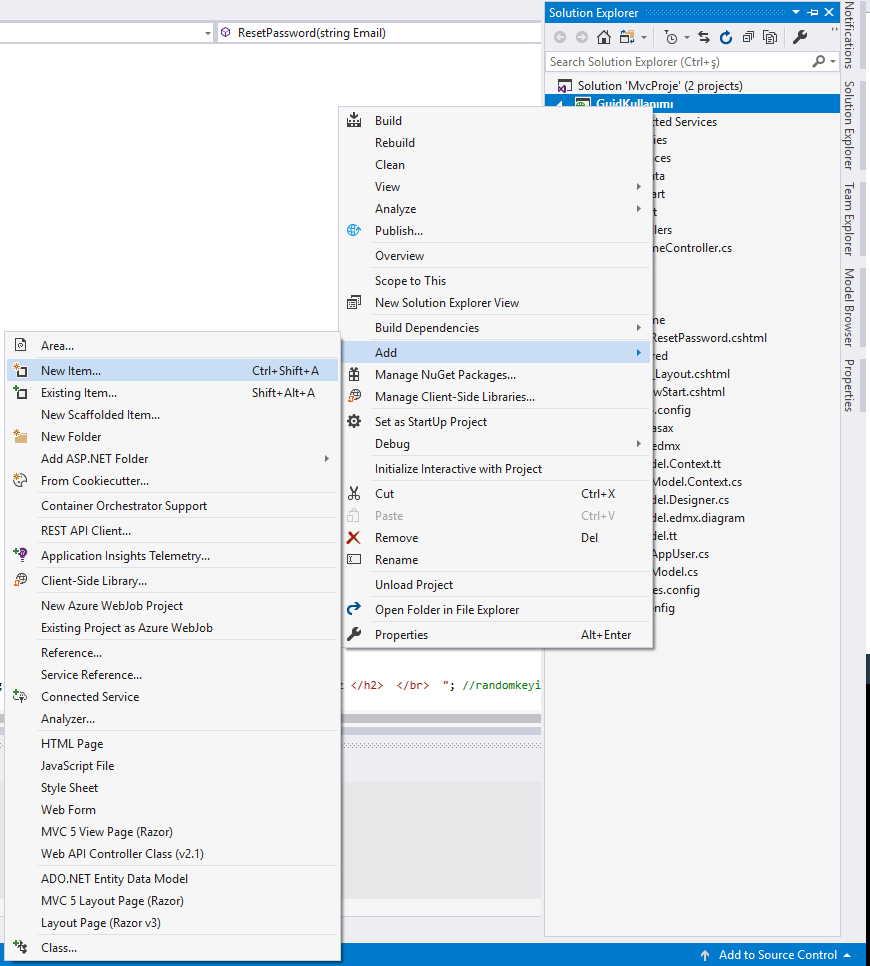Open search options dropdown arrow

[833, 61]
